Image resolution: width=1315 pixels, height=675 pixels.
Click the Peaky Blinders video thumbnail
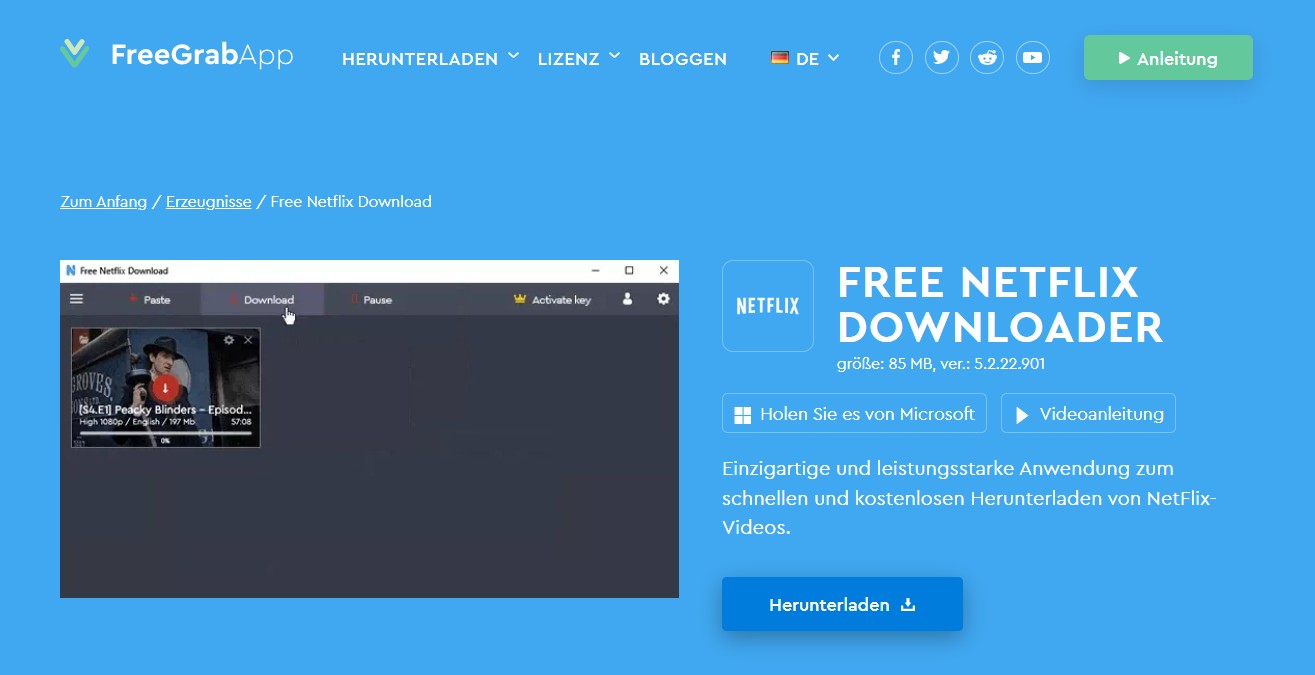[x=166, y=388]
